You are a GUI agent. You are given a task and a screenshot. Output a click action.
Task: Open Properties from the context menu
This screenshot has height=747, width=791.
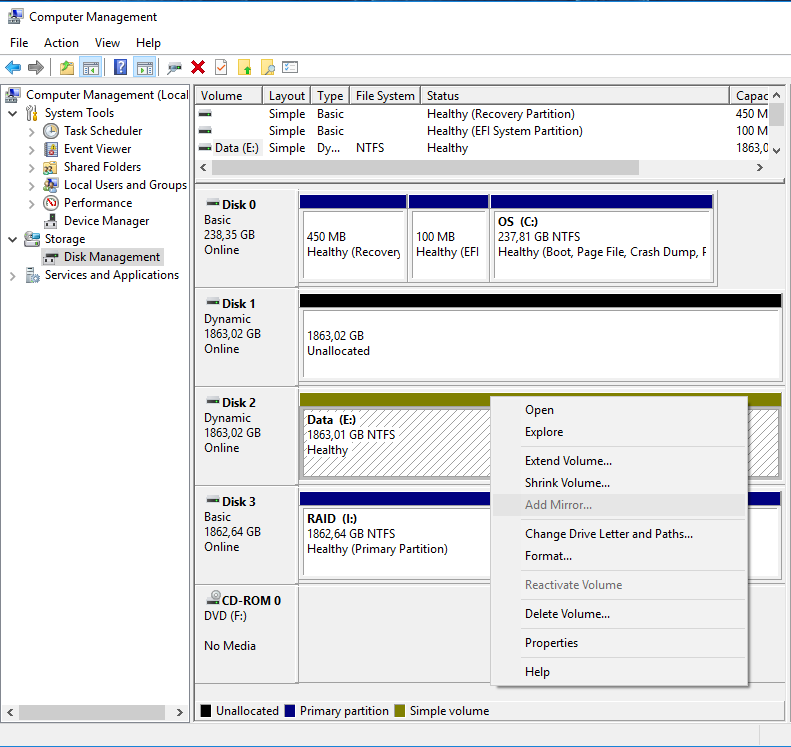(x=619, y=643)
